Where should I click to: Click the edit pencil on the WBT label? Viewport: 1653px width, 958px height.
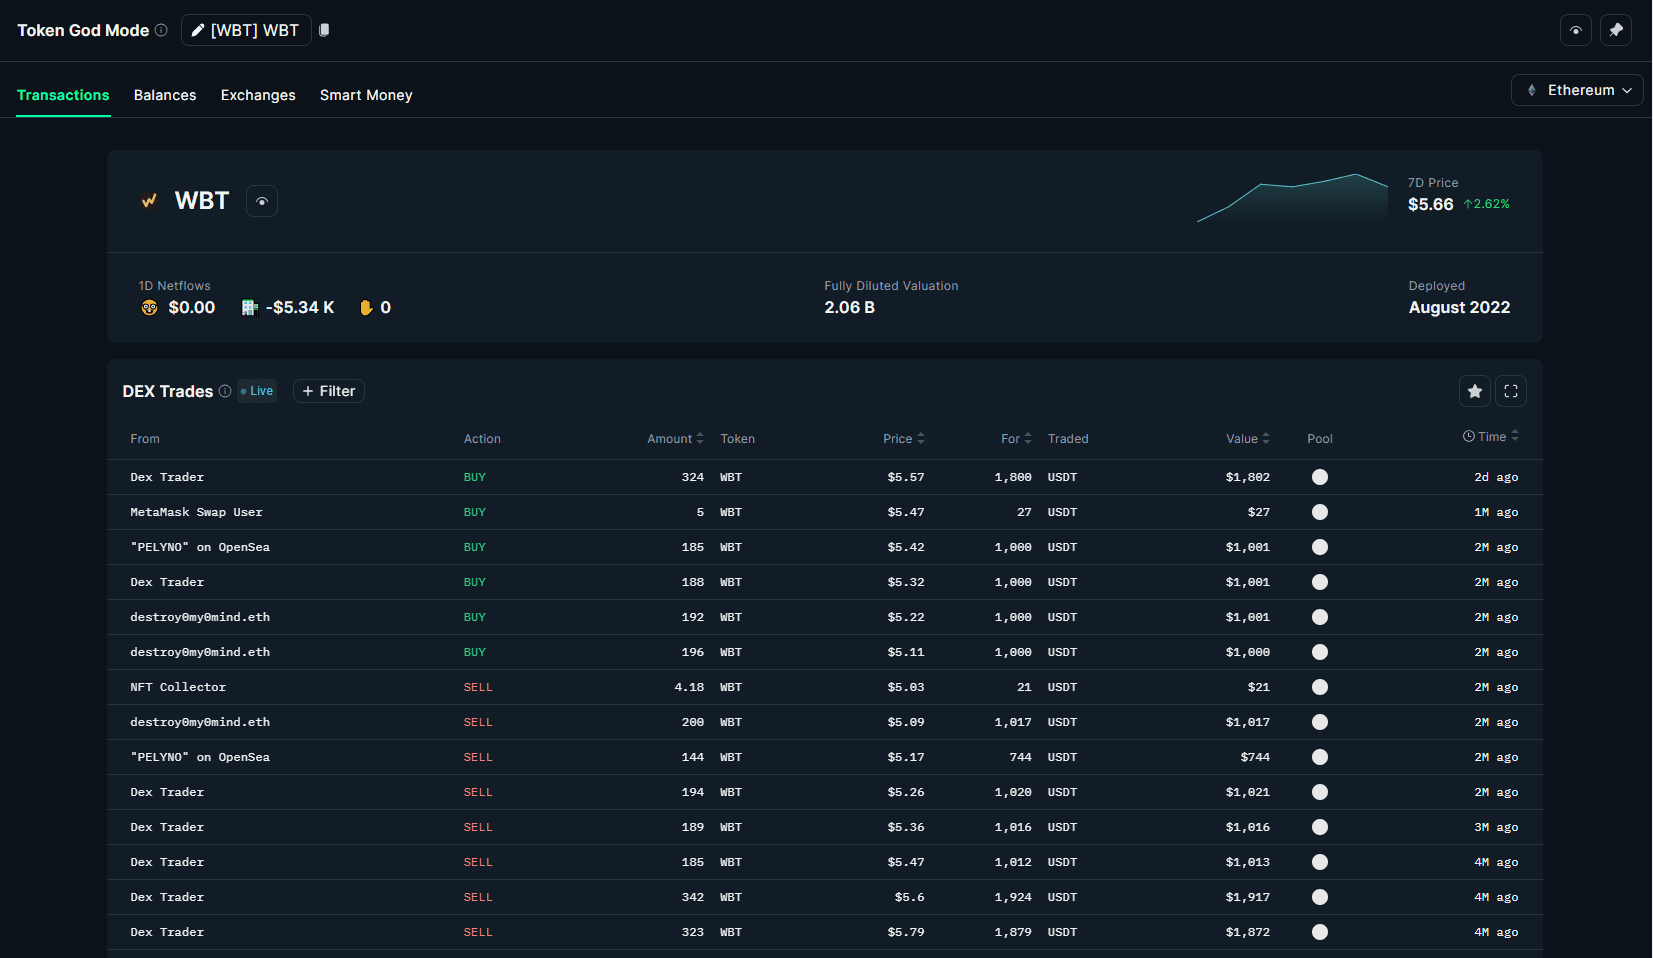click(x=197, y=30)
